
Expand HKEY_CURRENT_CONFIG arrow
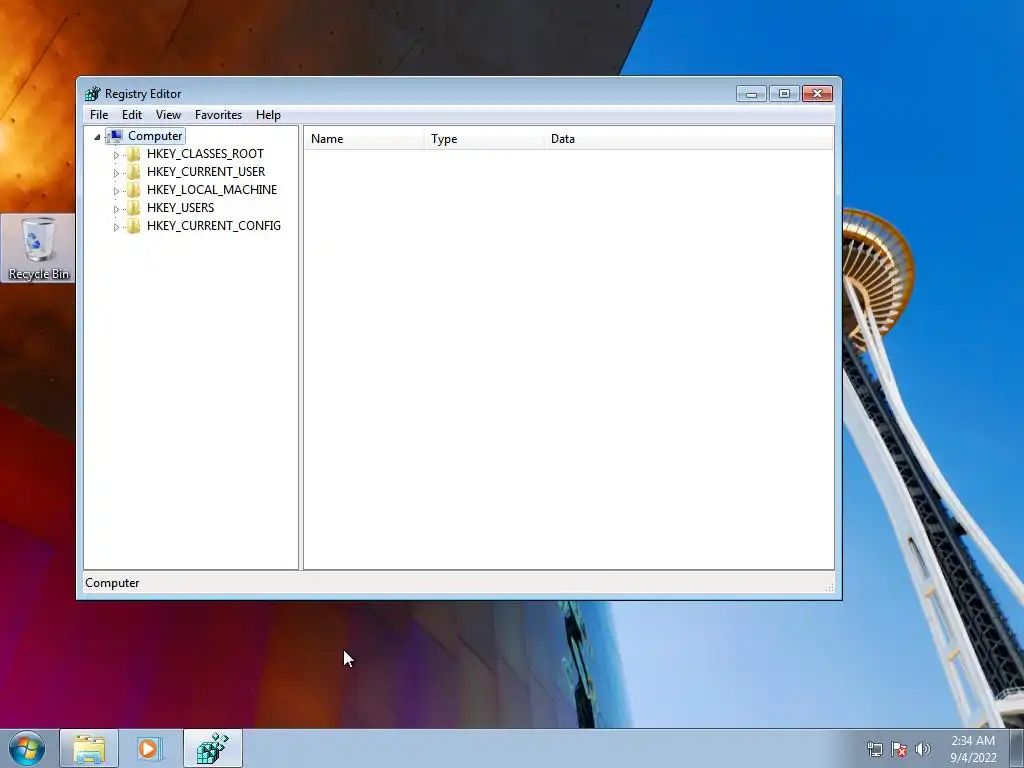(x=116, y=227)
